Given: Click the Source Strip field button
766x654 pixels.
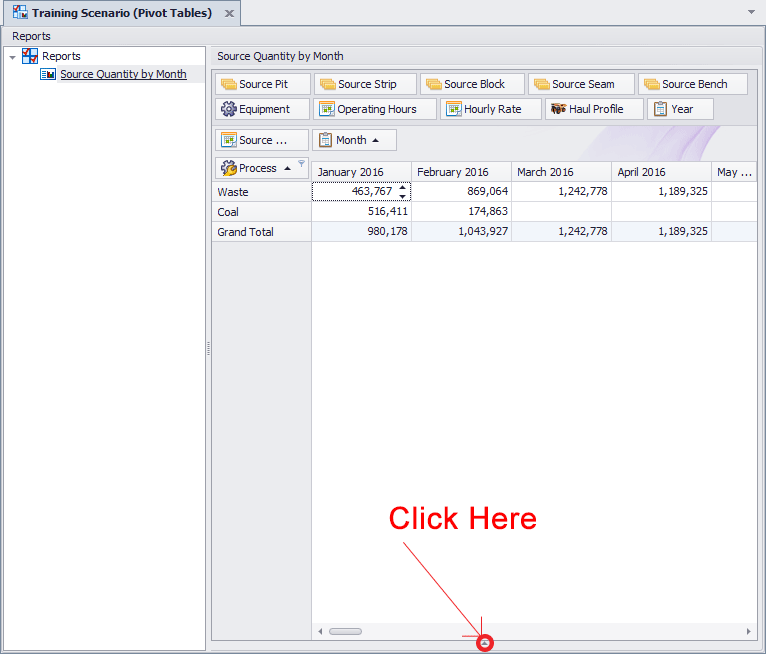Looking at the screenshot, I should 365,84.
